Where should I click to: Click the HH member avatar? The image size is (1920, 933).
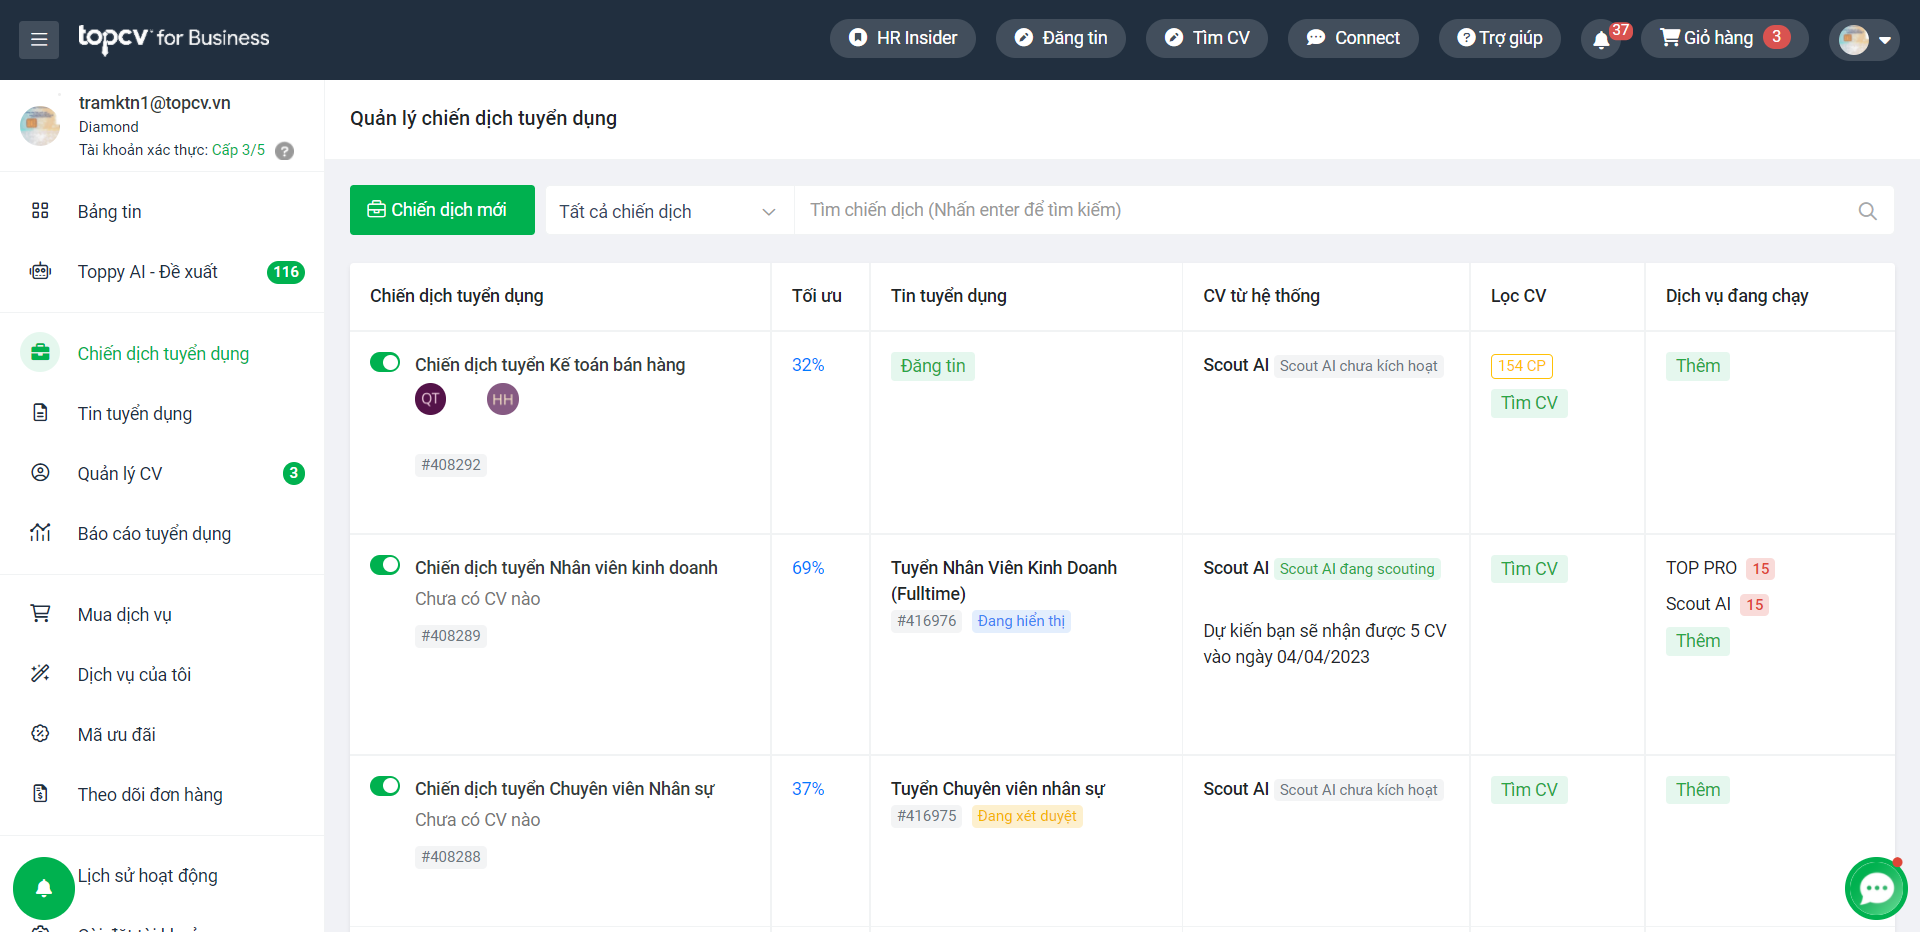coord(503,399)
